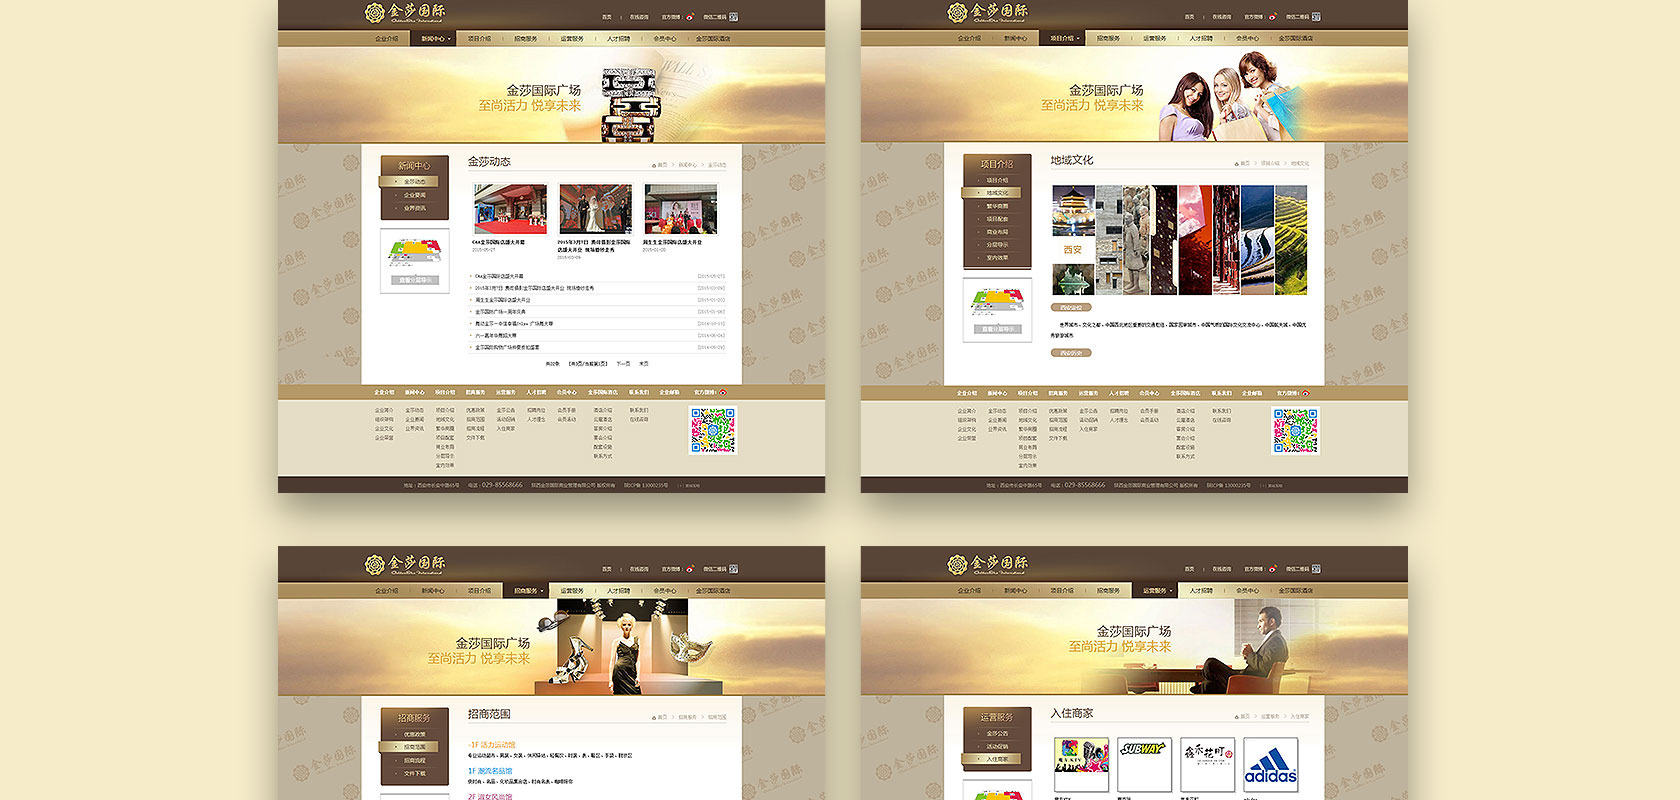Click the Weibo icon in top-left page header
This screenshot has height=800, width=1680.
point(690,17)
